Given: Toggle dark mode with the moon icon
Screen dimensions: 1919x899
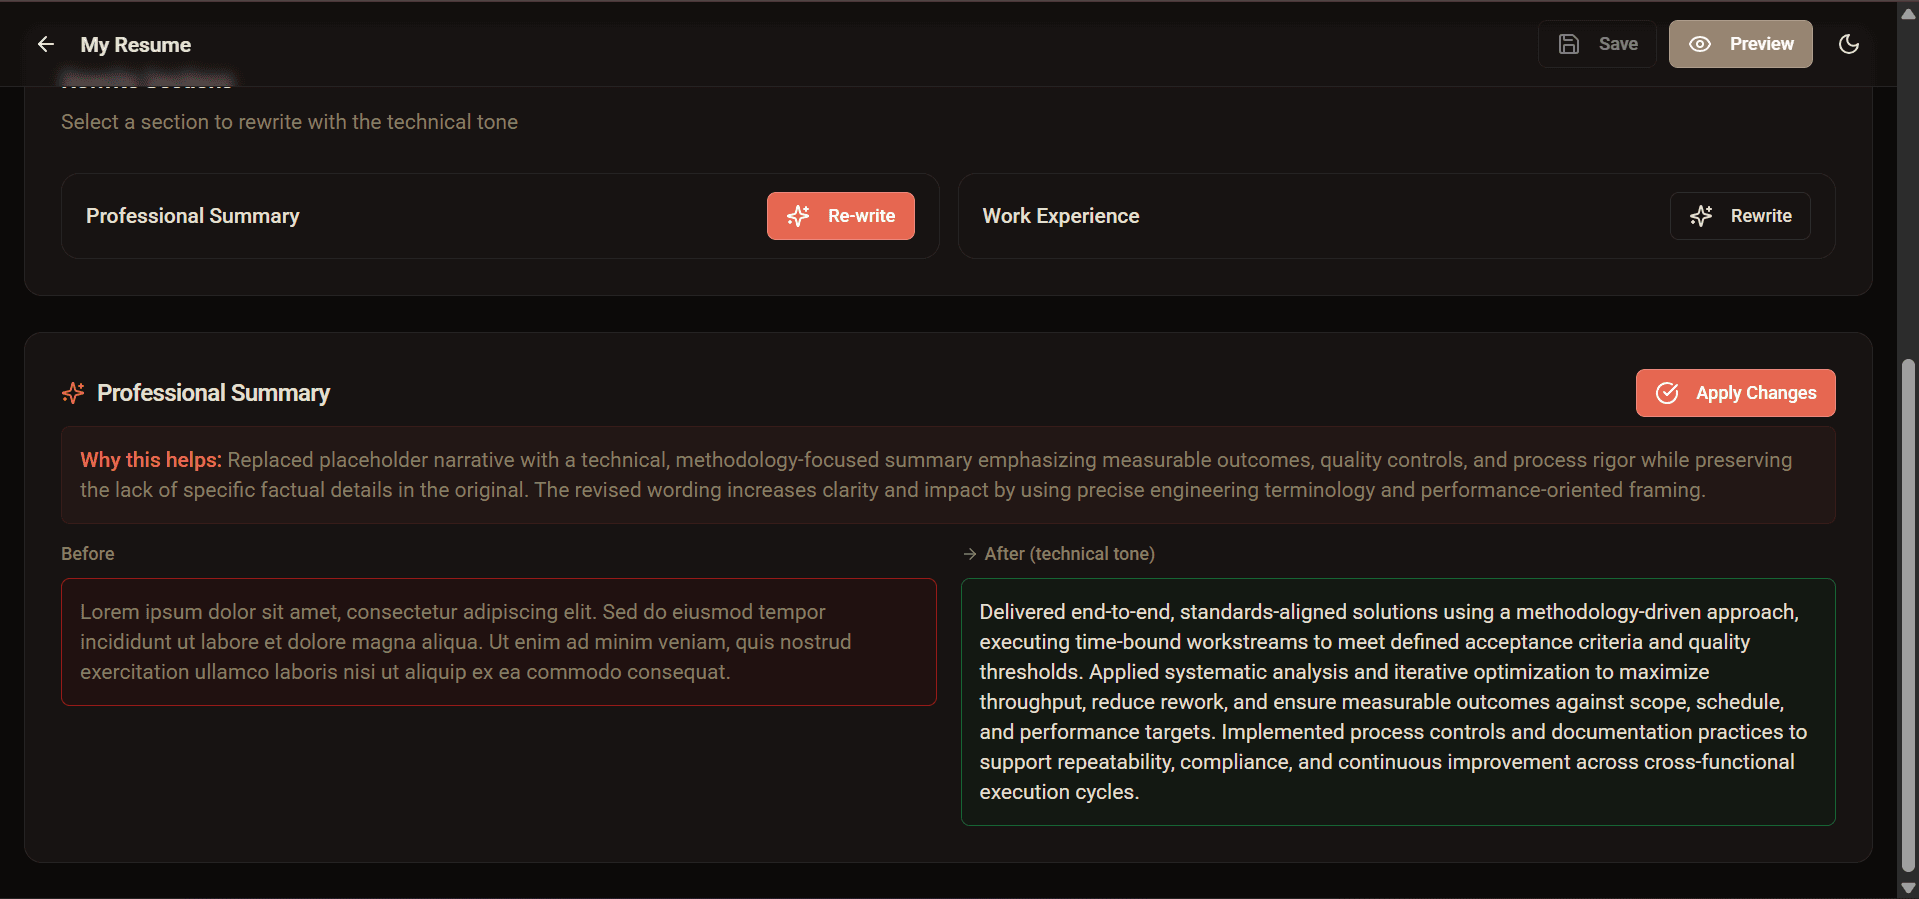Looking at the screenshot, I should [x=1849, y=44].
